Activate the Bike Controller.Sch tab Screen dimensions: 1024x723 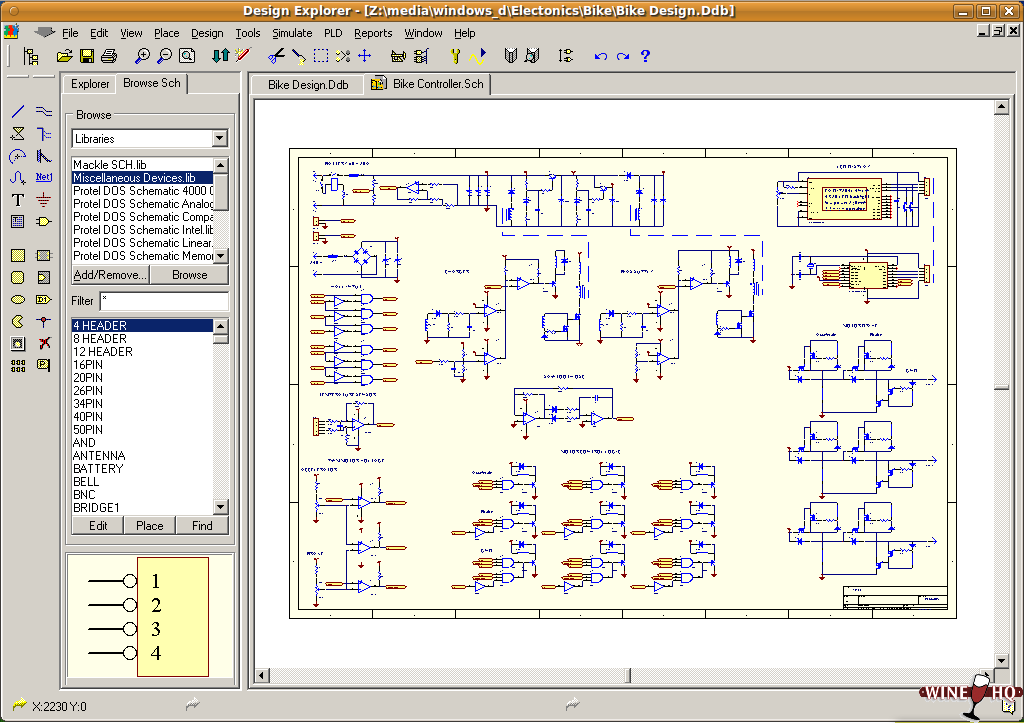click(x=428, y=84)
